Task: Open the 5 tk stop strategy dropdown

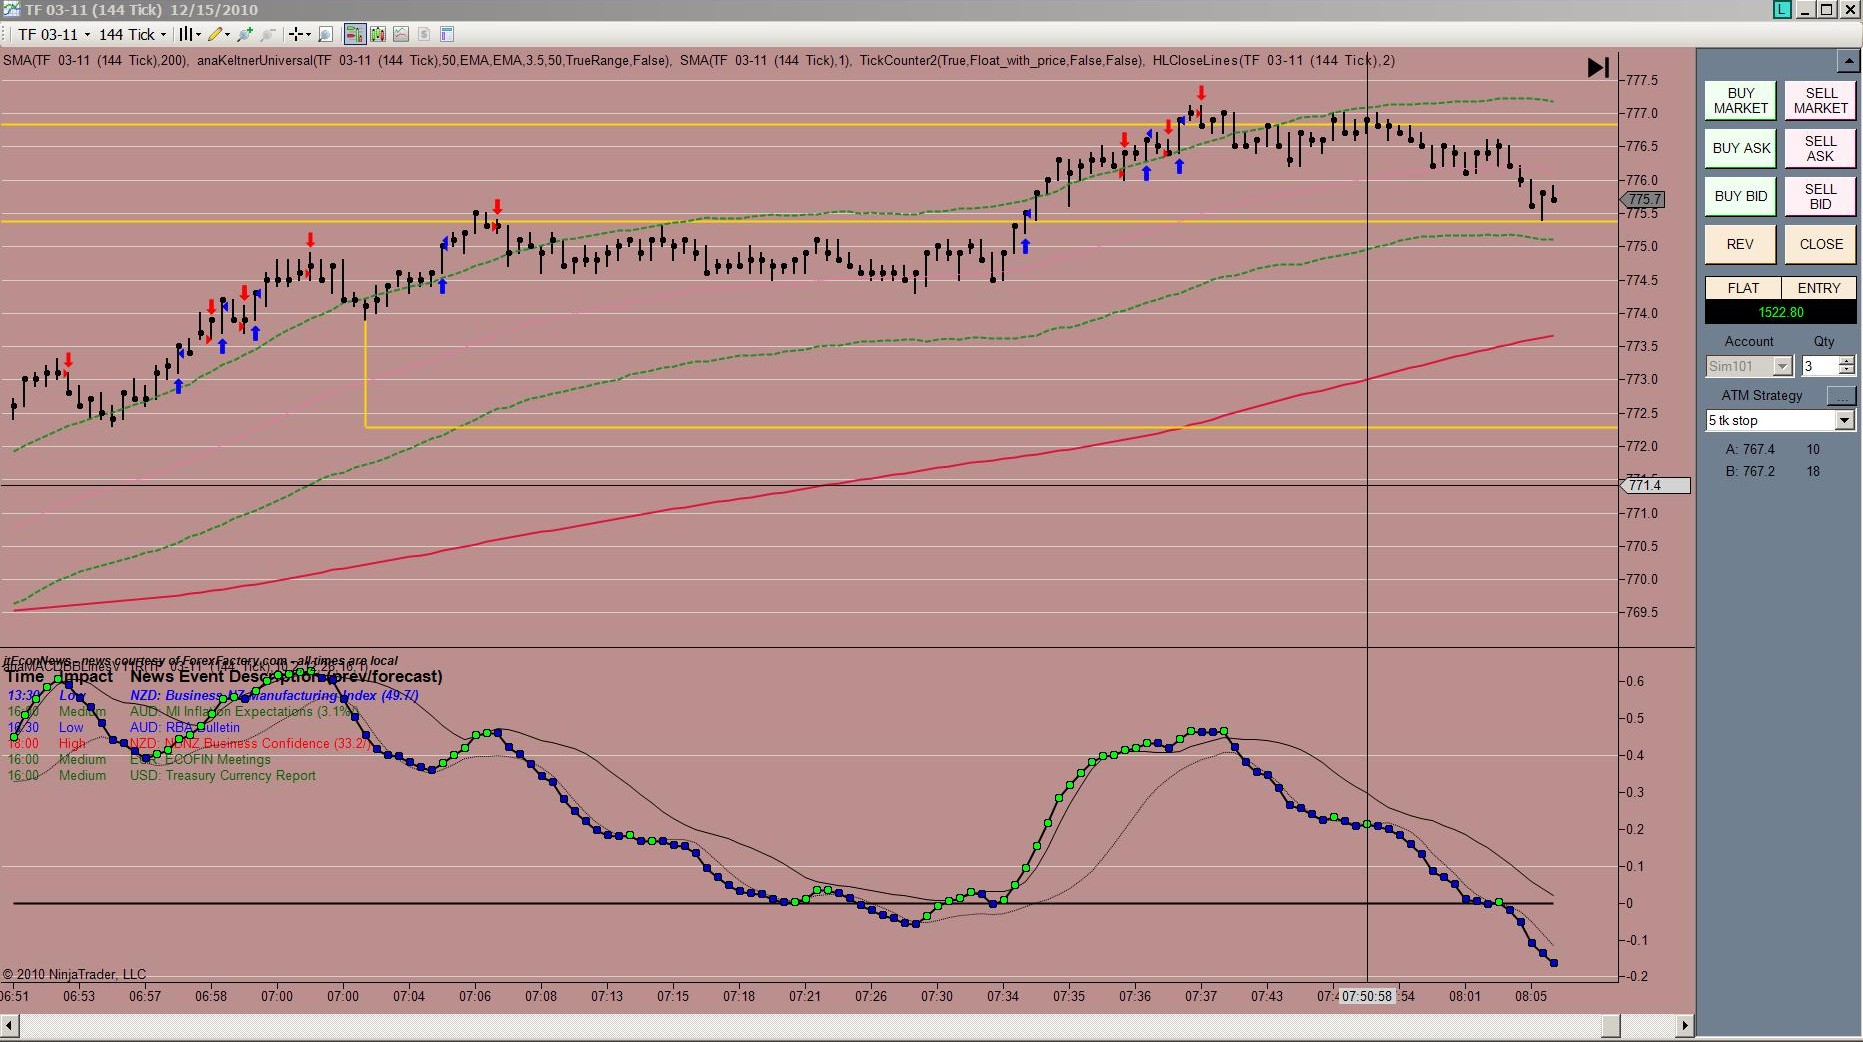Action: tap(1781, 421)
